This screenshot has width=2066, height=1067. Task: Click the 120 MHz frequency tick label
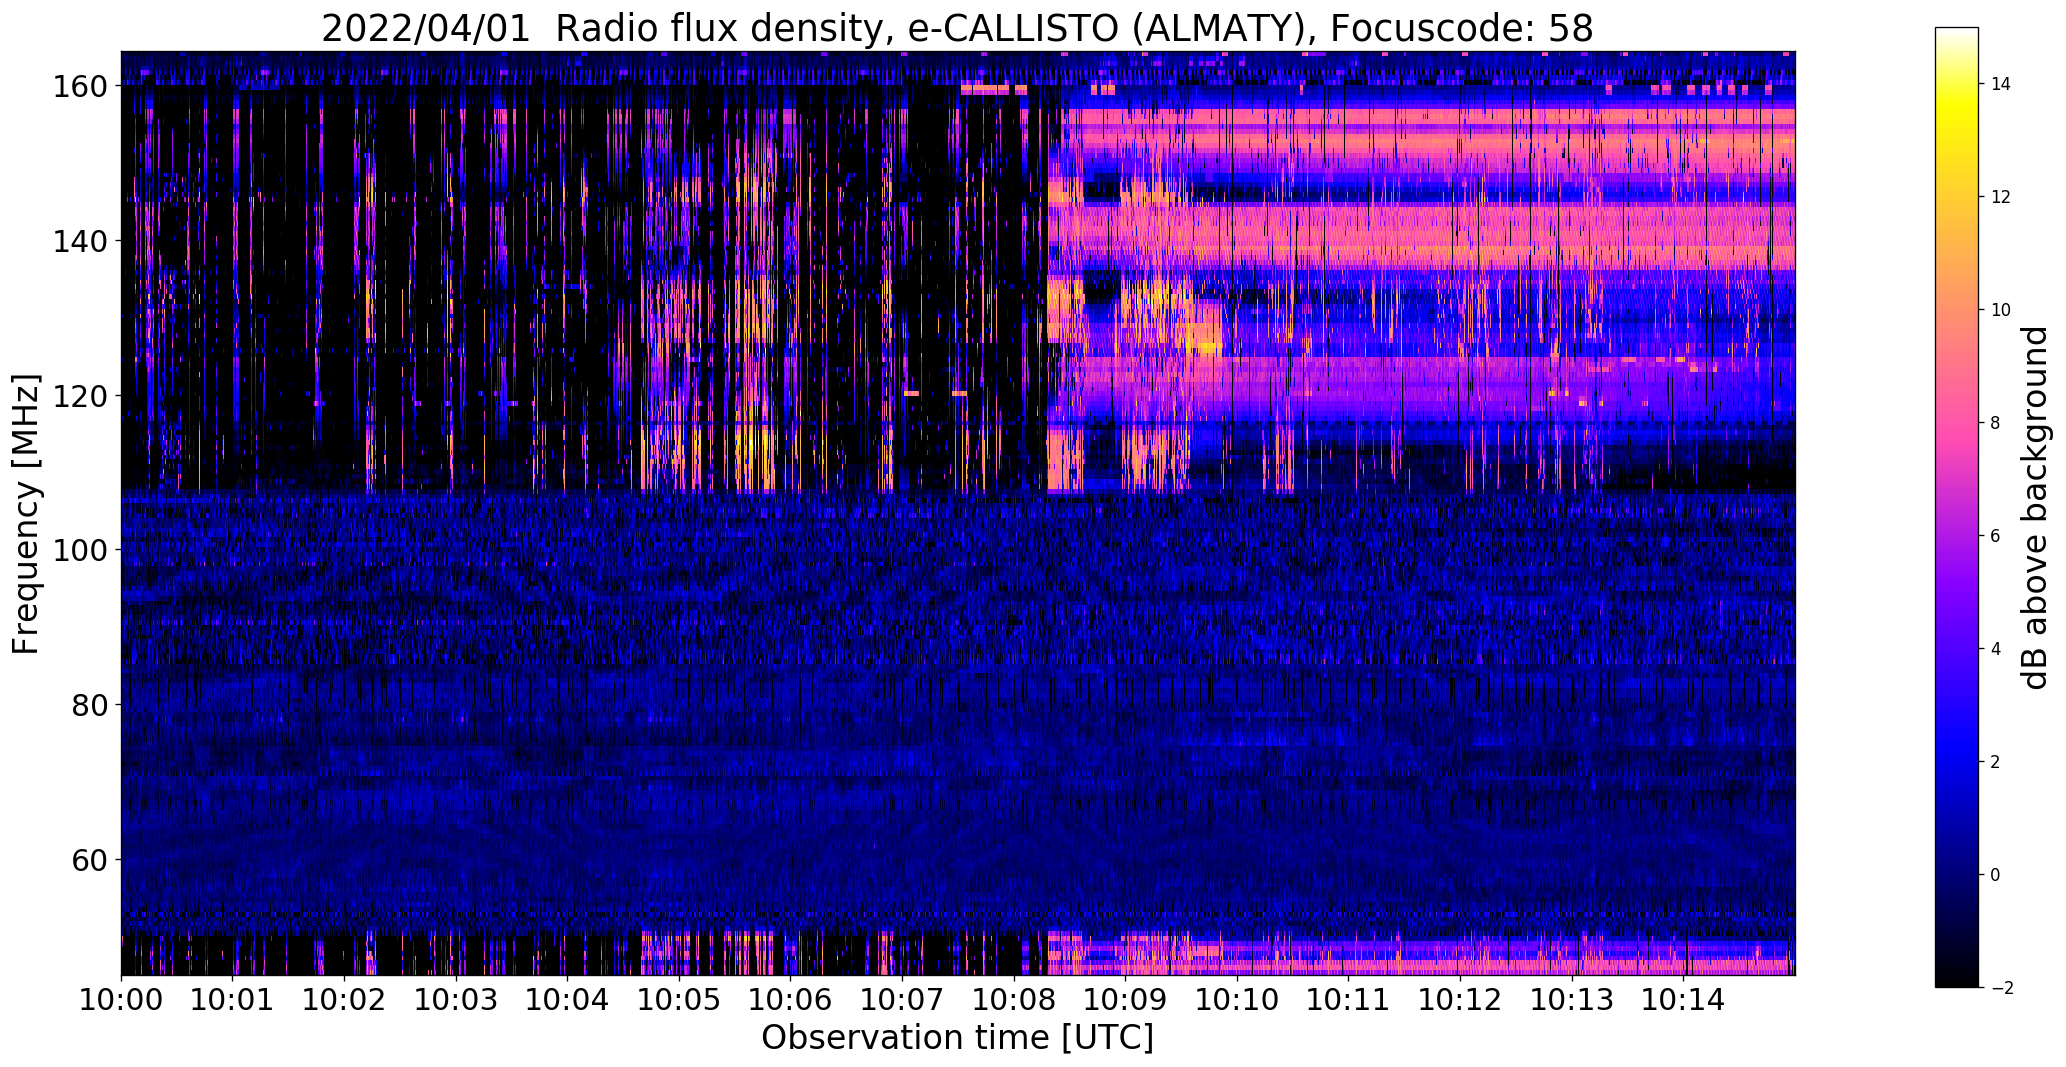[x=80, y=396]
